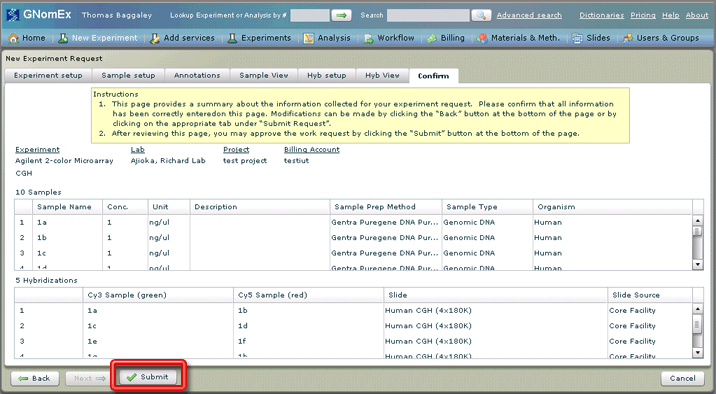Select hybridization row with Cy5 sample 1d
The height and width of the screenshot is (394, 716).
pos(353,326)
